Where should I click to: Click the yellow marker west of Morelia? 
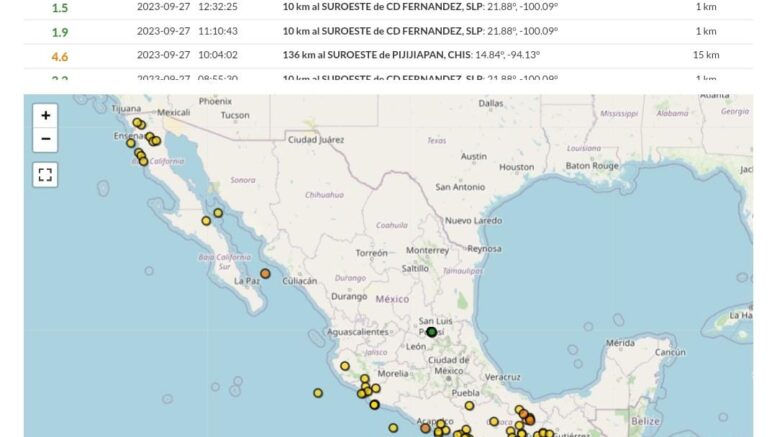345,366
